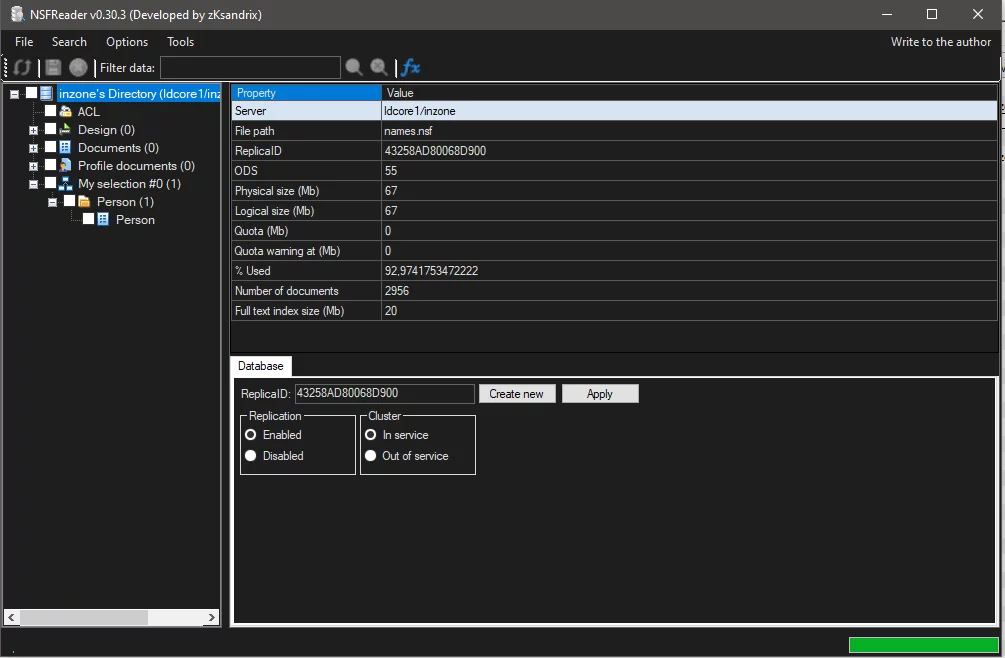Image resolution: width=1005 pixels, height=658 pixels.
Task: Click the Filter data text field
Action: coord(250,68)
